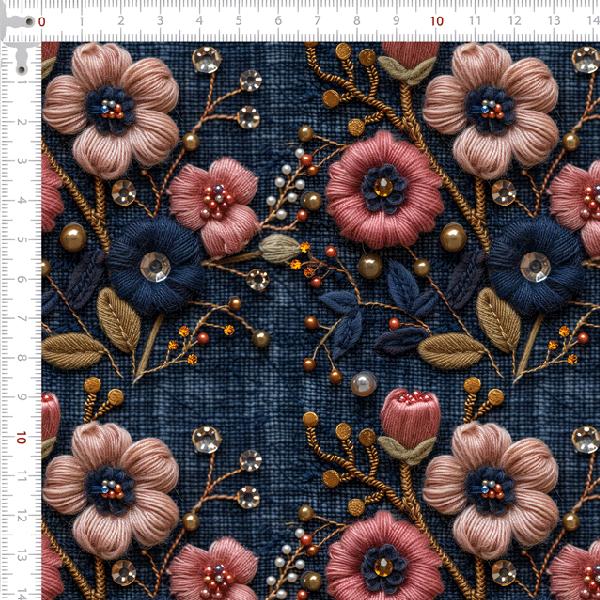Click the red 10 on the horizontal ruler
Screen dimensions: 600x600
[437, 21]
